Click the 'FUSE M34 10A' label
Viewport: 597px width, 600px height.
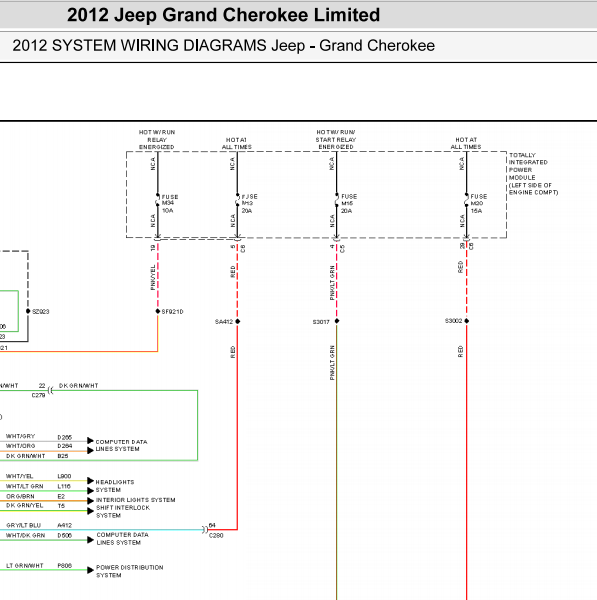click(170, 204)
